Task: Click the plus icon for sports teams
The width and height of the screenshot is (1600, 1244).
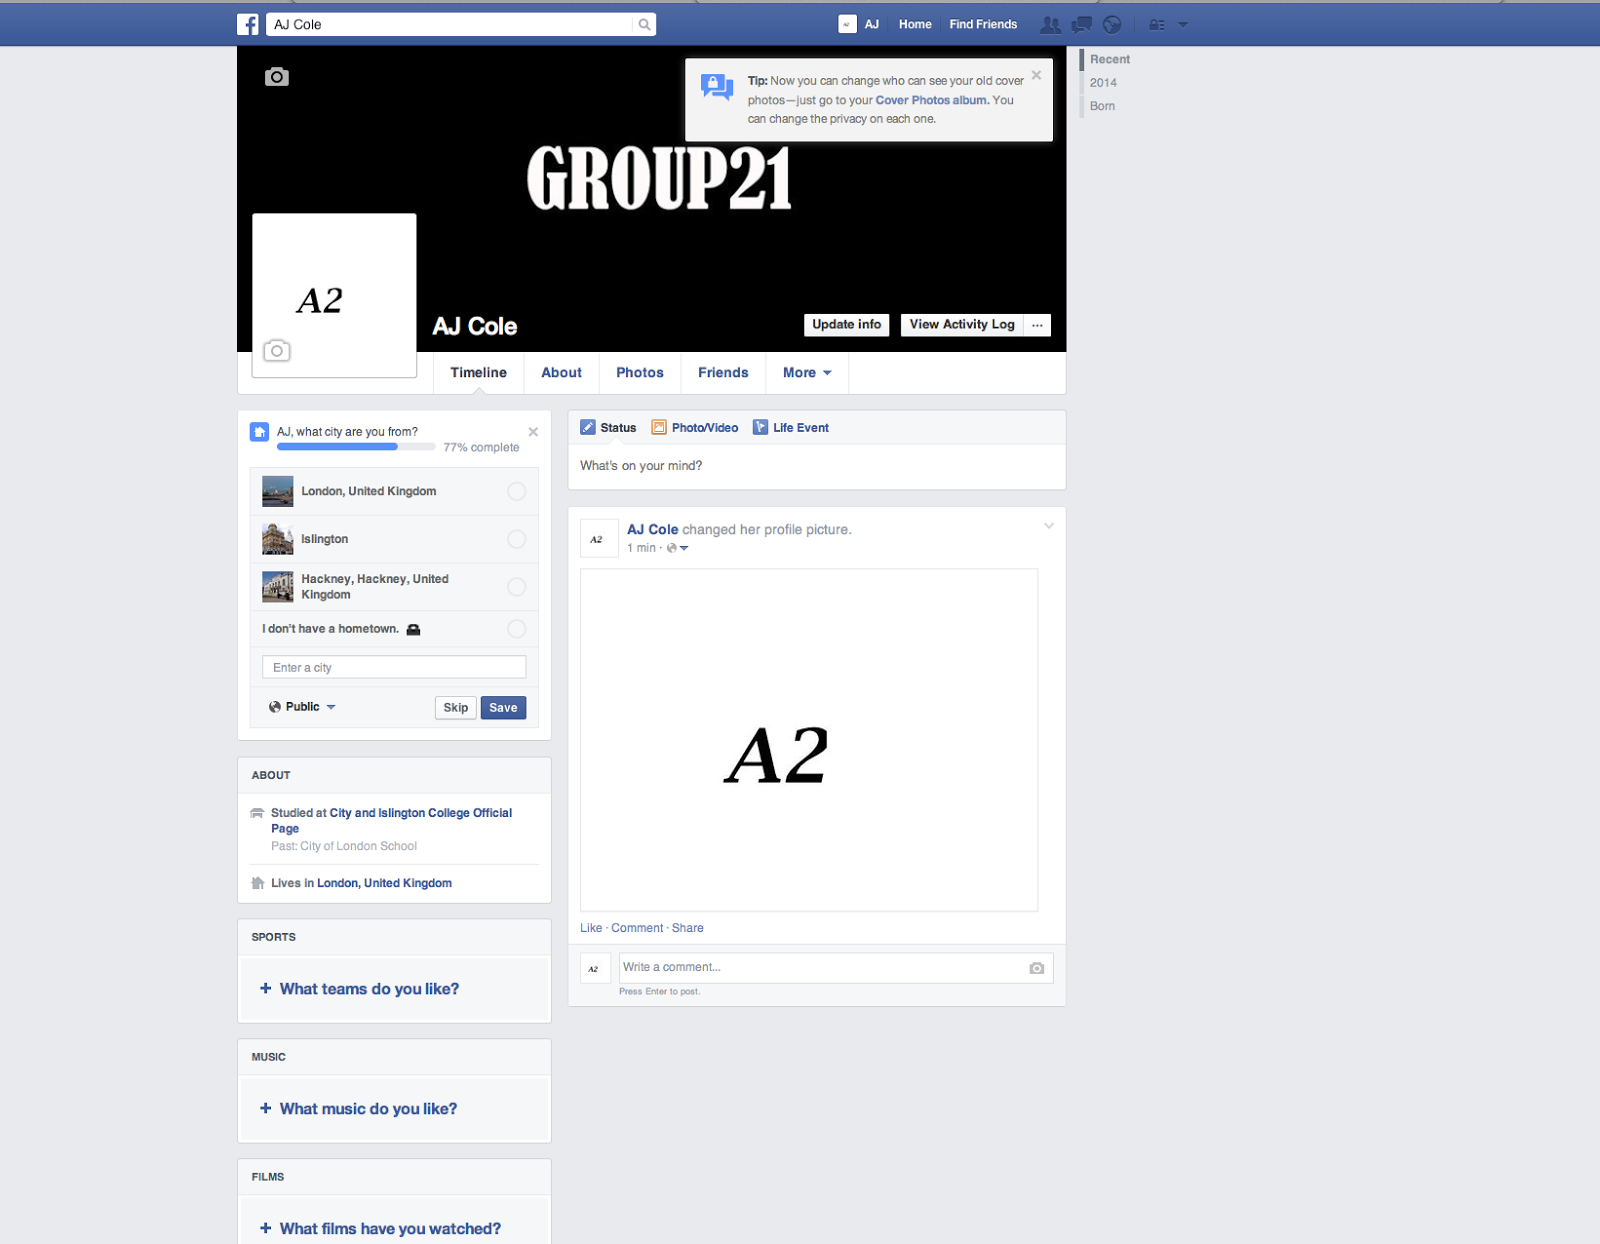Action: [x=266, y=988]
